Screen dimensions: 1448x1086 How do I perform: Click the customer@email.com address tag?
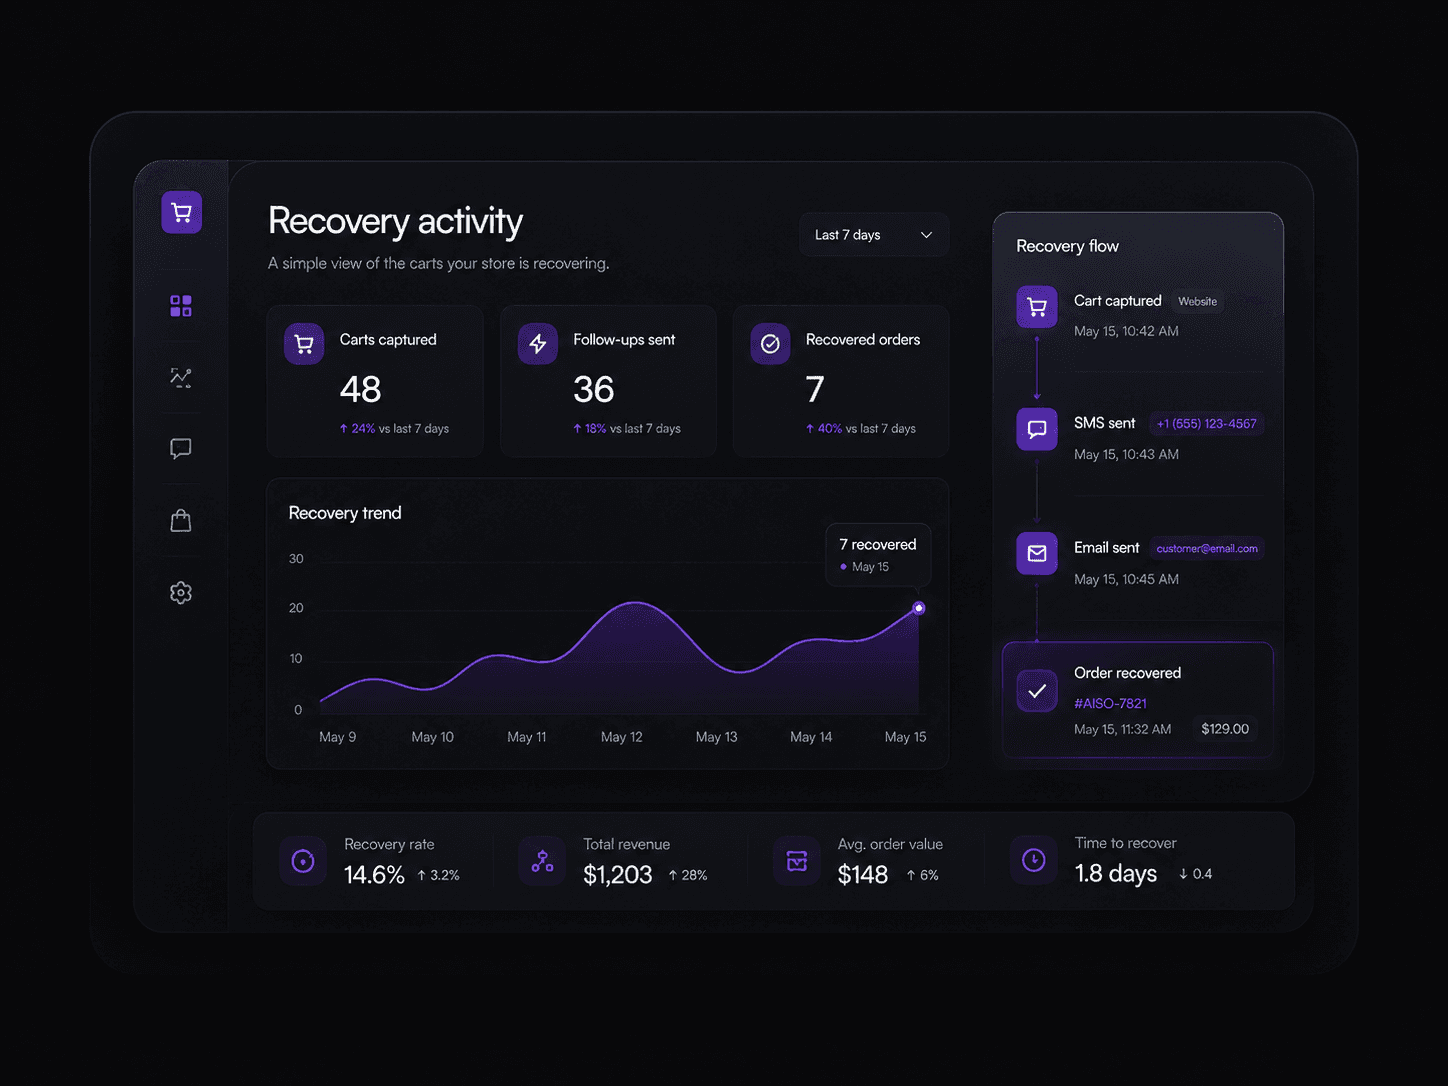coord(1207,548)
